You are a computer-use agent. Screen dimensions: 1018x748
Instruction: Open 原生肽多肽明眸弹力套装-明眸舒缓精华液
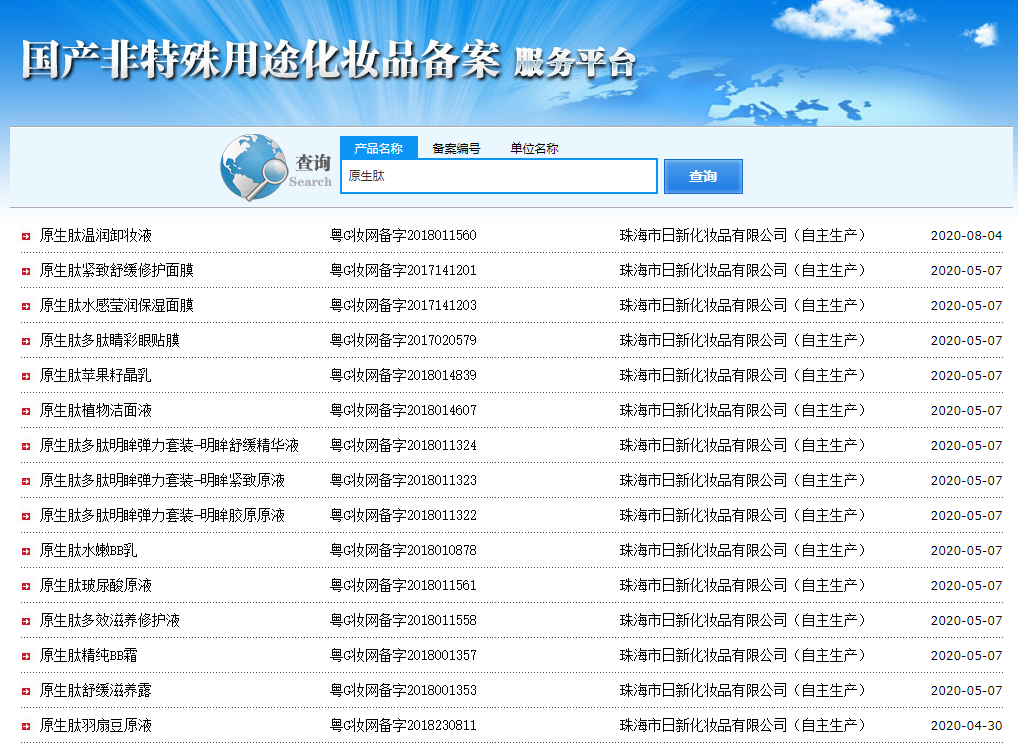click(x=169, y=445)
